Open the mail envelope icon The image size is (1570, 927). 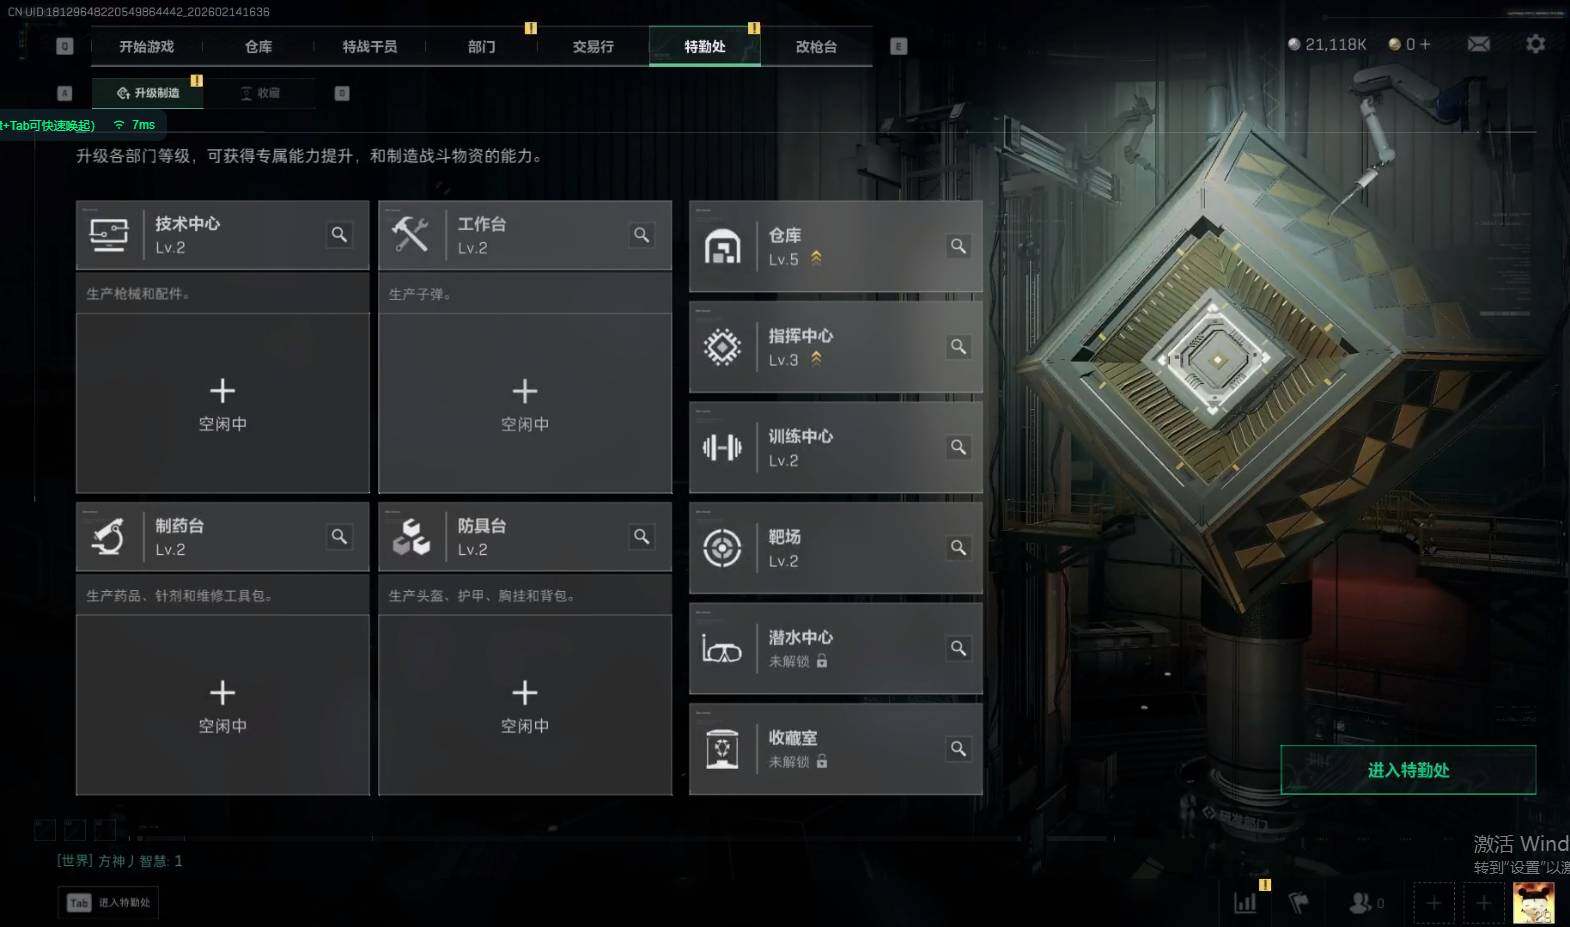tap(1478, 44)
